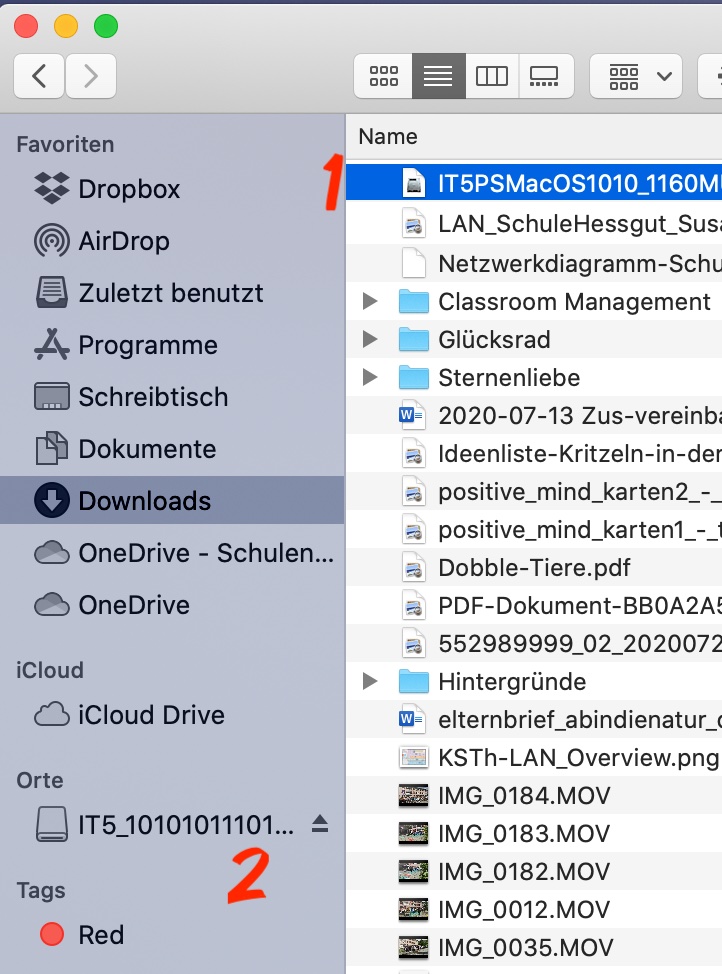722x974 pixels.
Task: Switch to gallery view in toolbar
Action: click(x=546, y=76)
